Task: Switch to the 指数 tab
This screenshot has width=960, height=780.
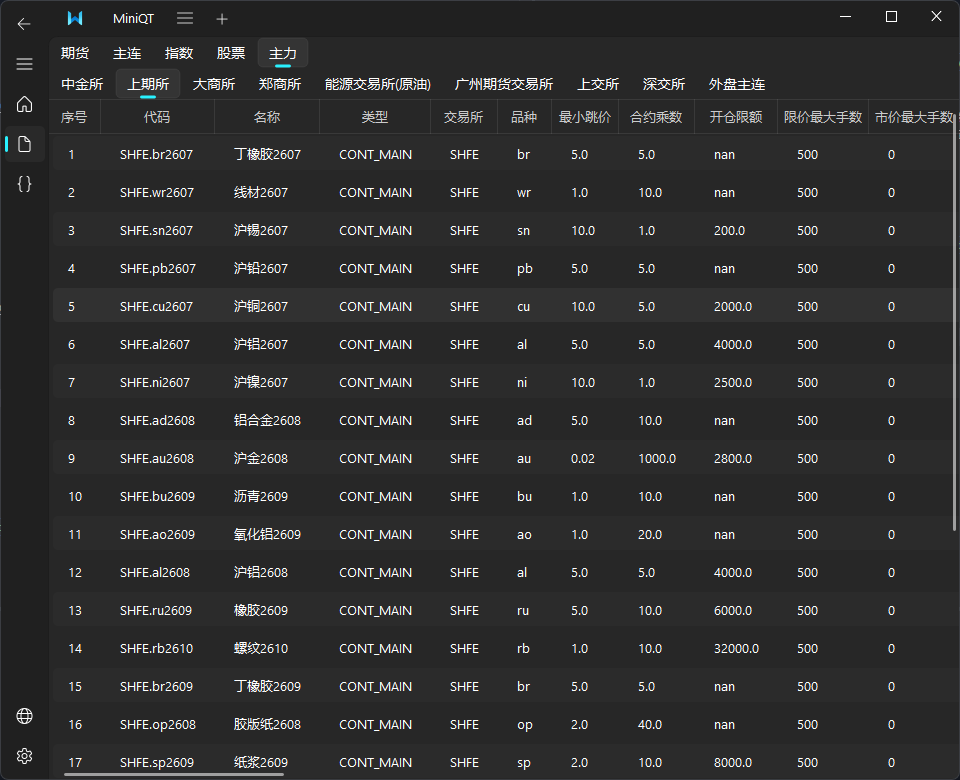Action: (x=179, y=53)
